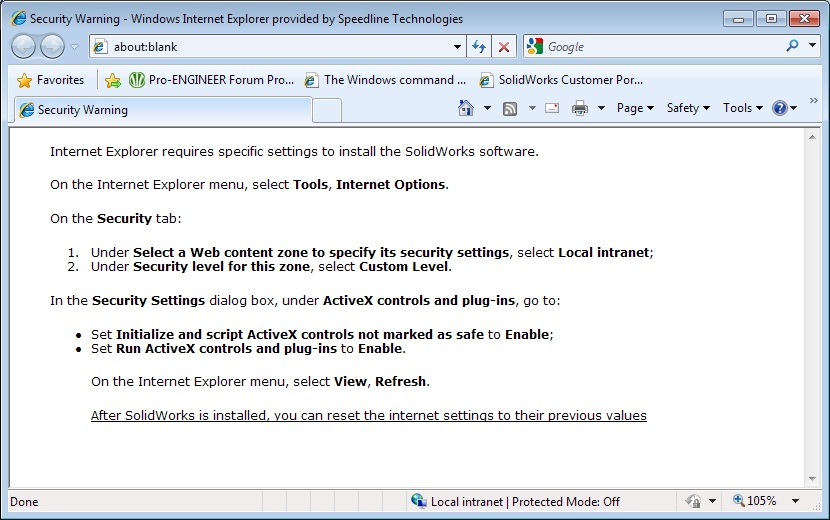Open the Pro-ENGINEER Forum favorite link
Image resolution: width=830 pixels, height=520 pixels.
(x=211, y=80)
